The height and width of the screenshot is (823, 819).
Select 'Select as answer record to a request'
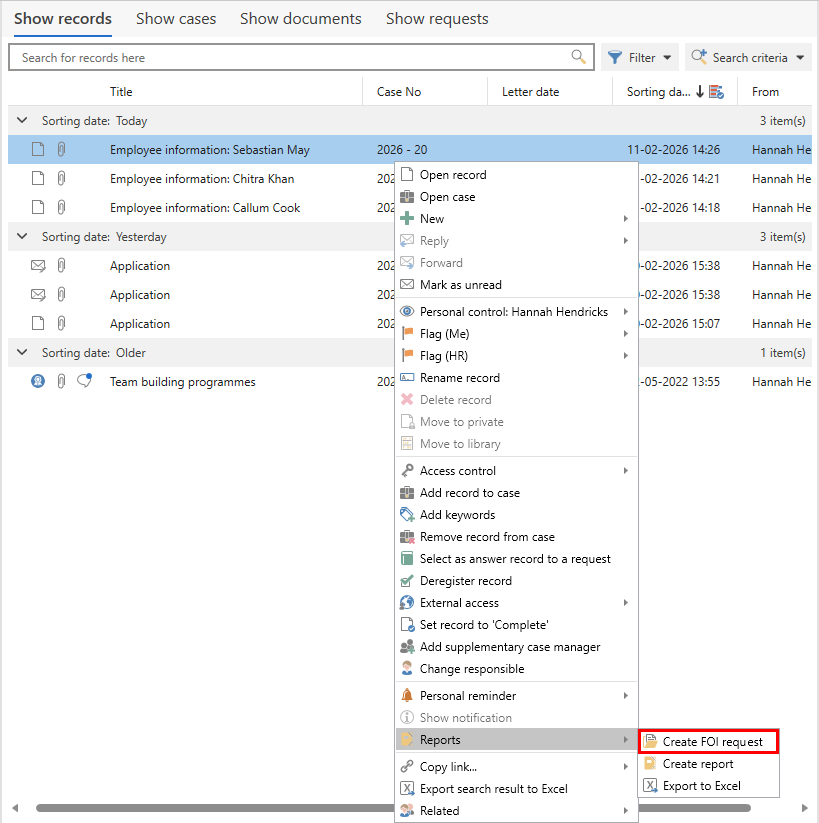pos(516,559)
